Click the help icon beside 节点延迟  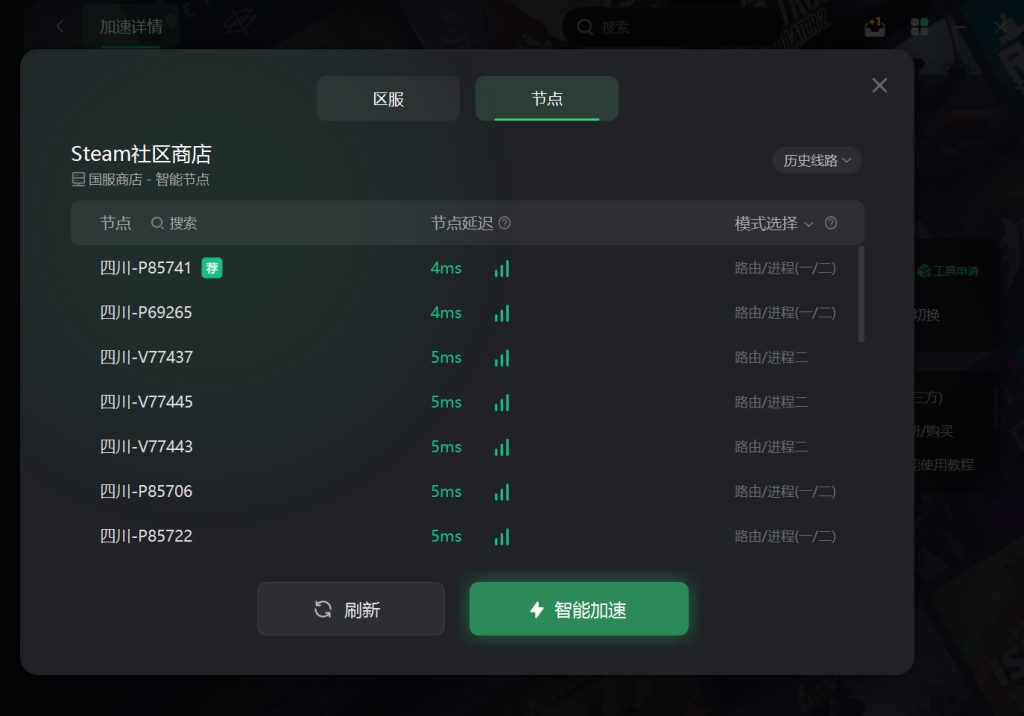[x=505, y=223]
